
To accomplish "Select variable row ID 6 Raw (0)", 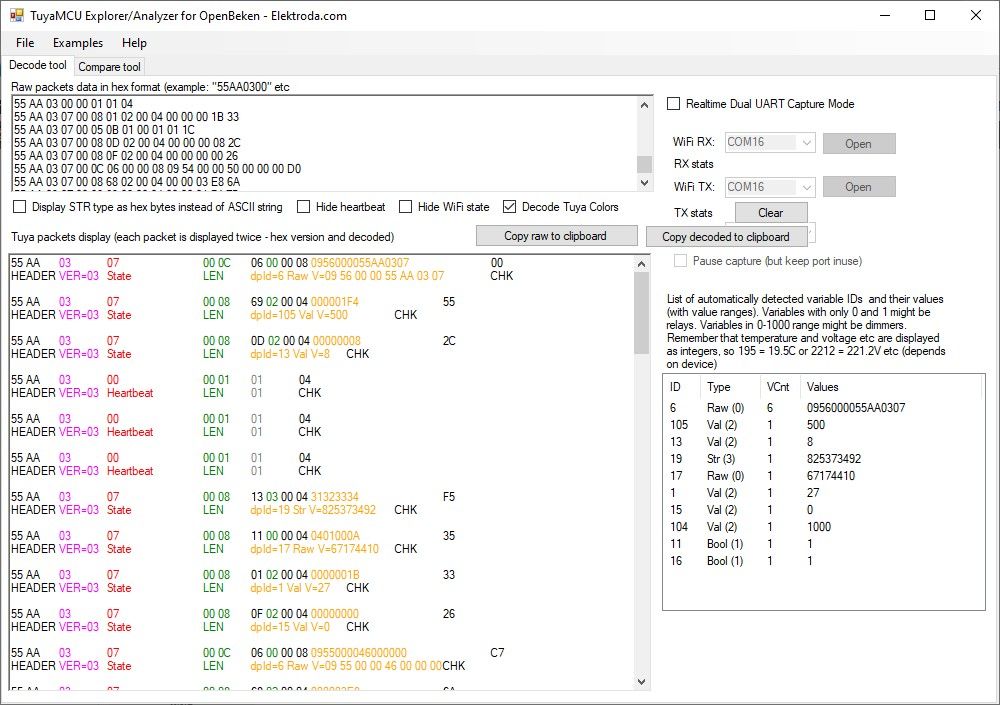I will point(823,408).
